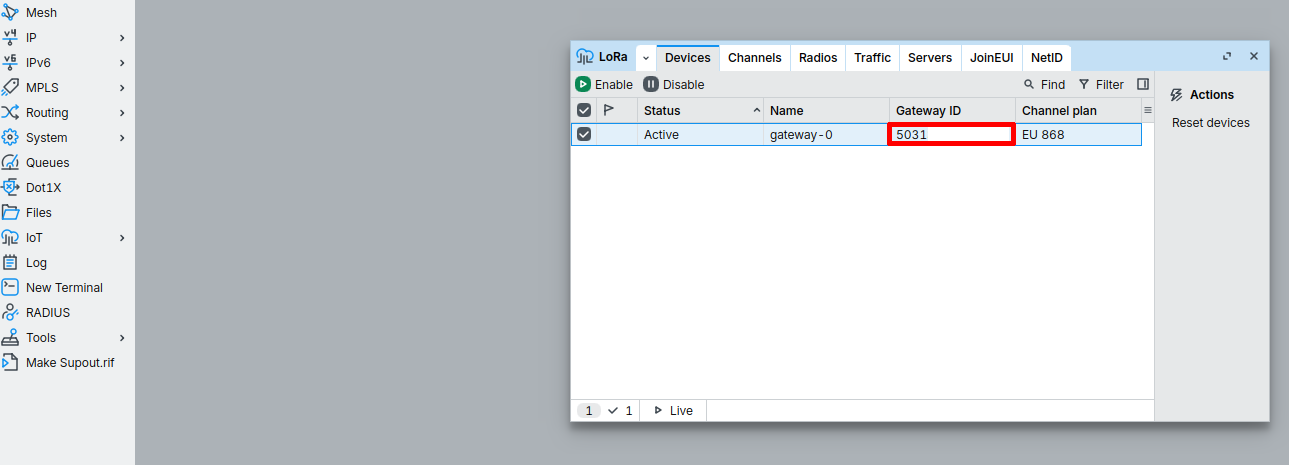
Task: Toggle Live update mode
Action: tap(673, 411)
